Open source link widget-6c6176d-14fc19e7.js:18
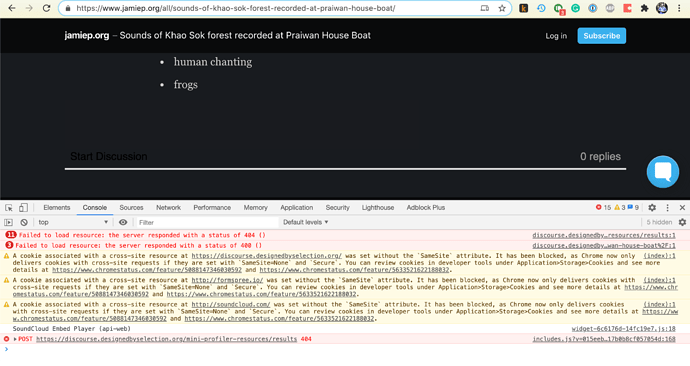The width and height of the screenshot is (690, 366). pyautogui.click(x=623, y=329)
